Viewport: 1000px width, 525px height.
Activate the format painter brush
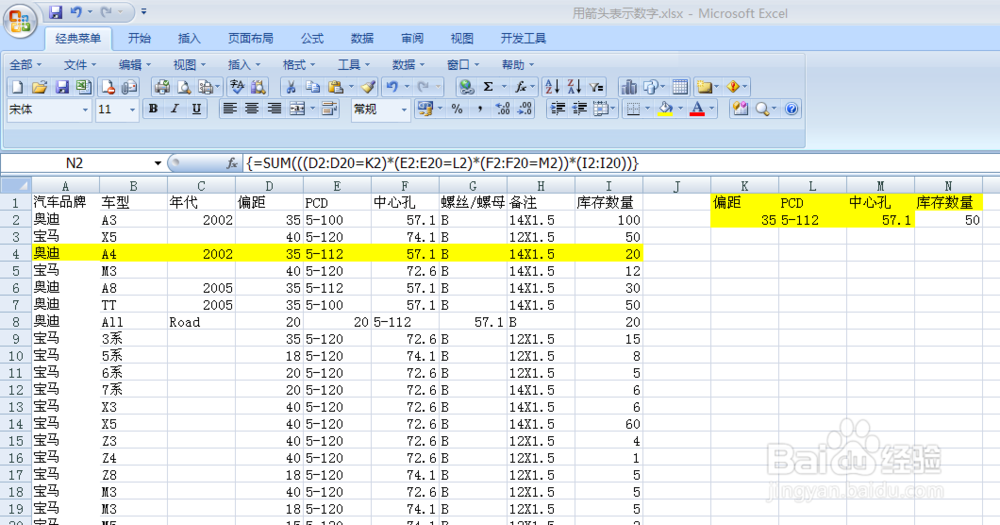coord(368,87)
